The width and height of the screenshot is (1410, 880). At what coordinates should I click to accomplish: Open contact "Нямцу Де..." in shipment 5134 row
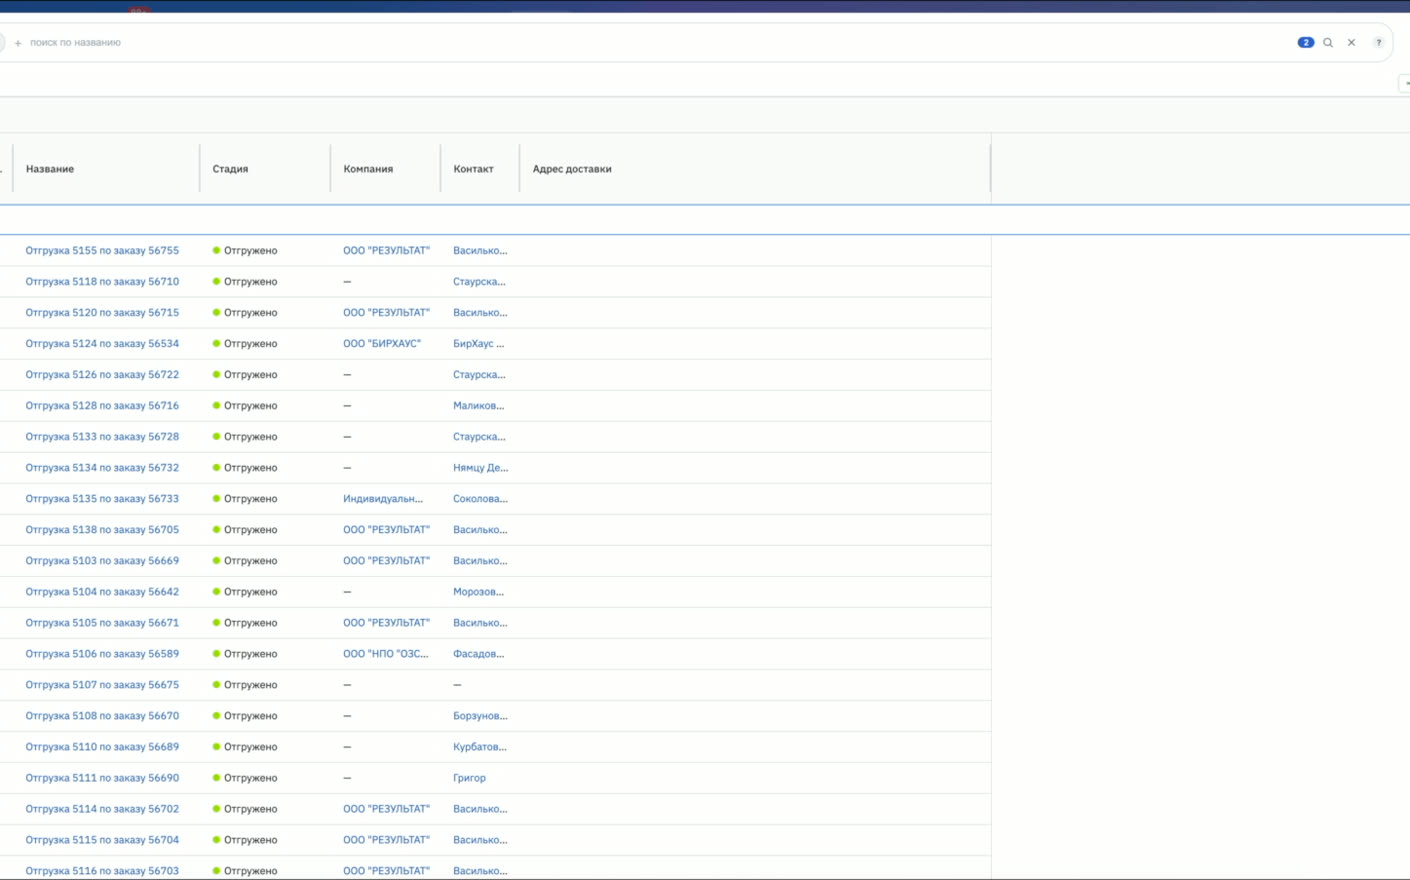tap(480, 468)
